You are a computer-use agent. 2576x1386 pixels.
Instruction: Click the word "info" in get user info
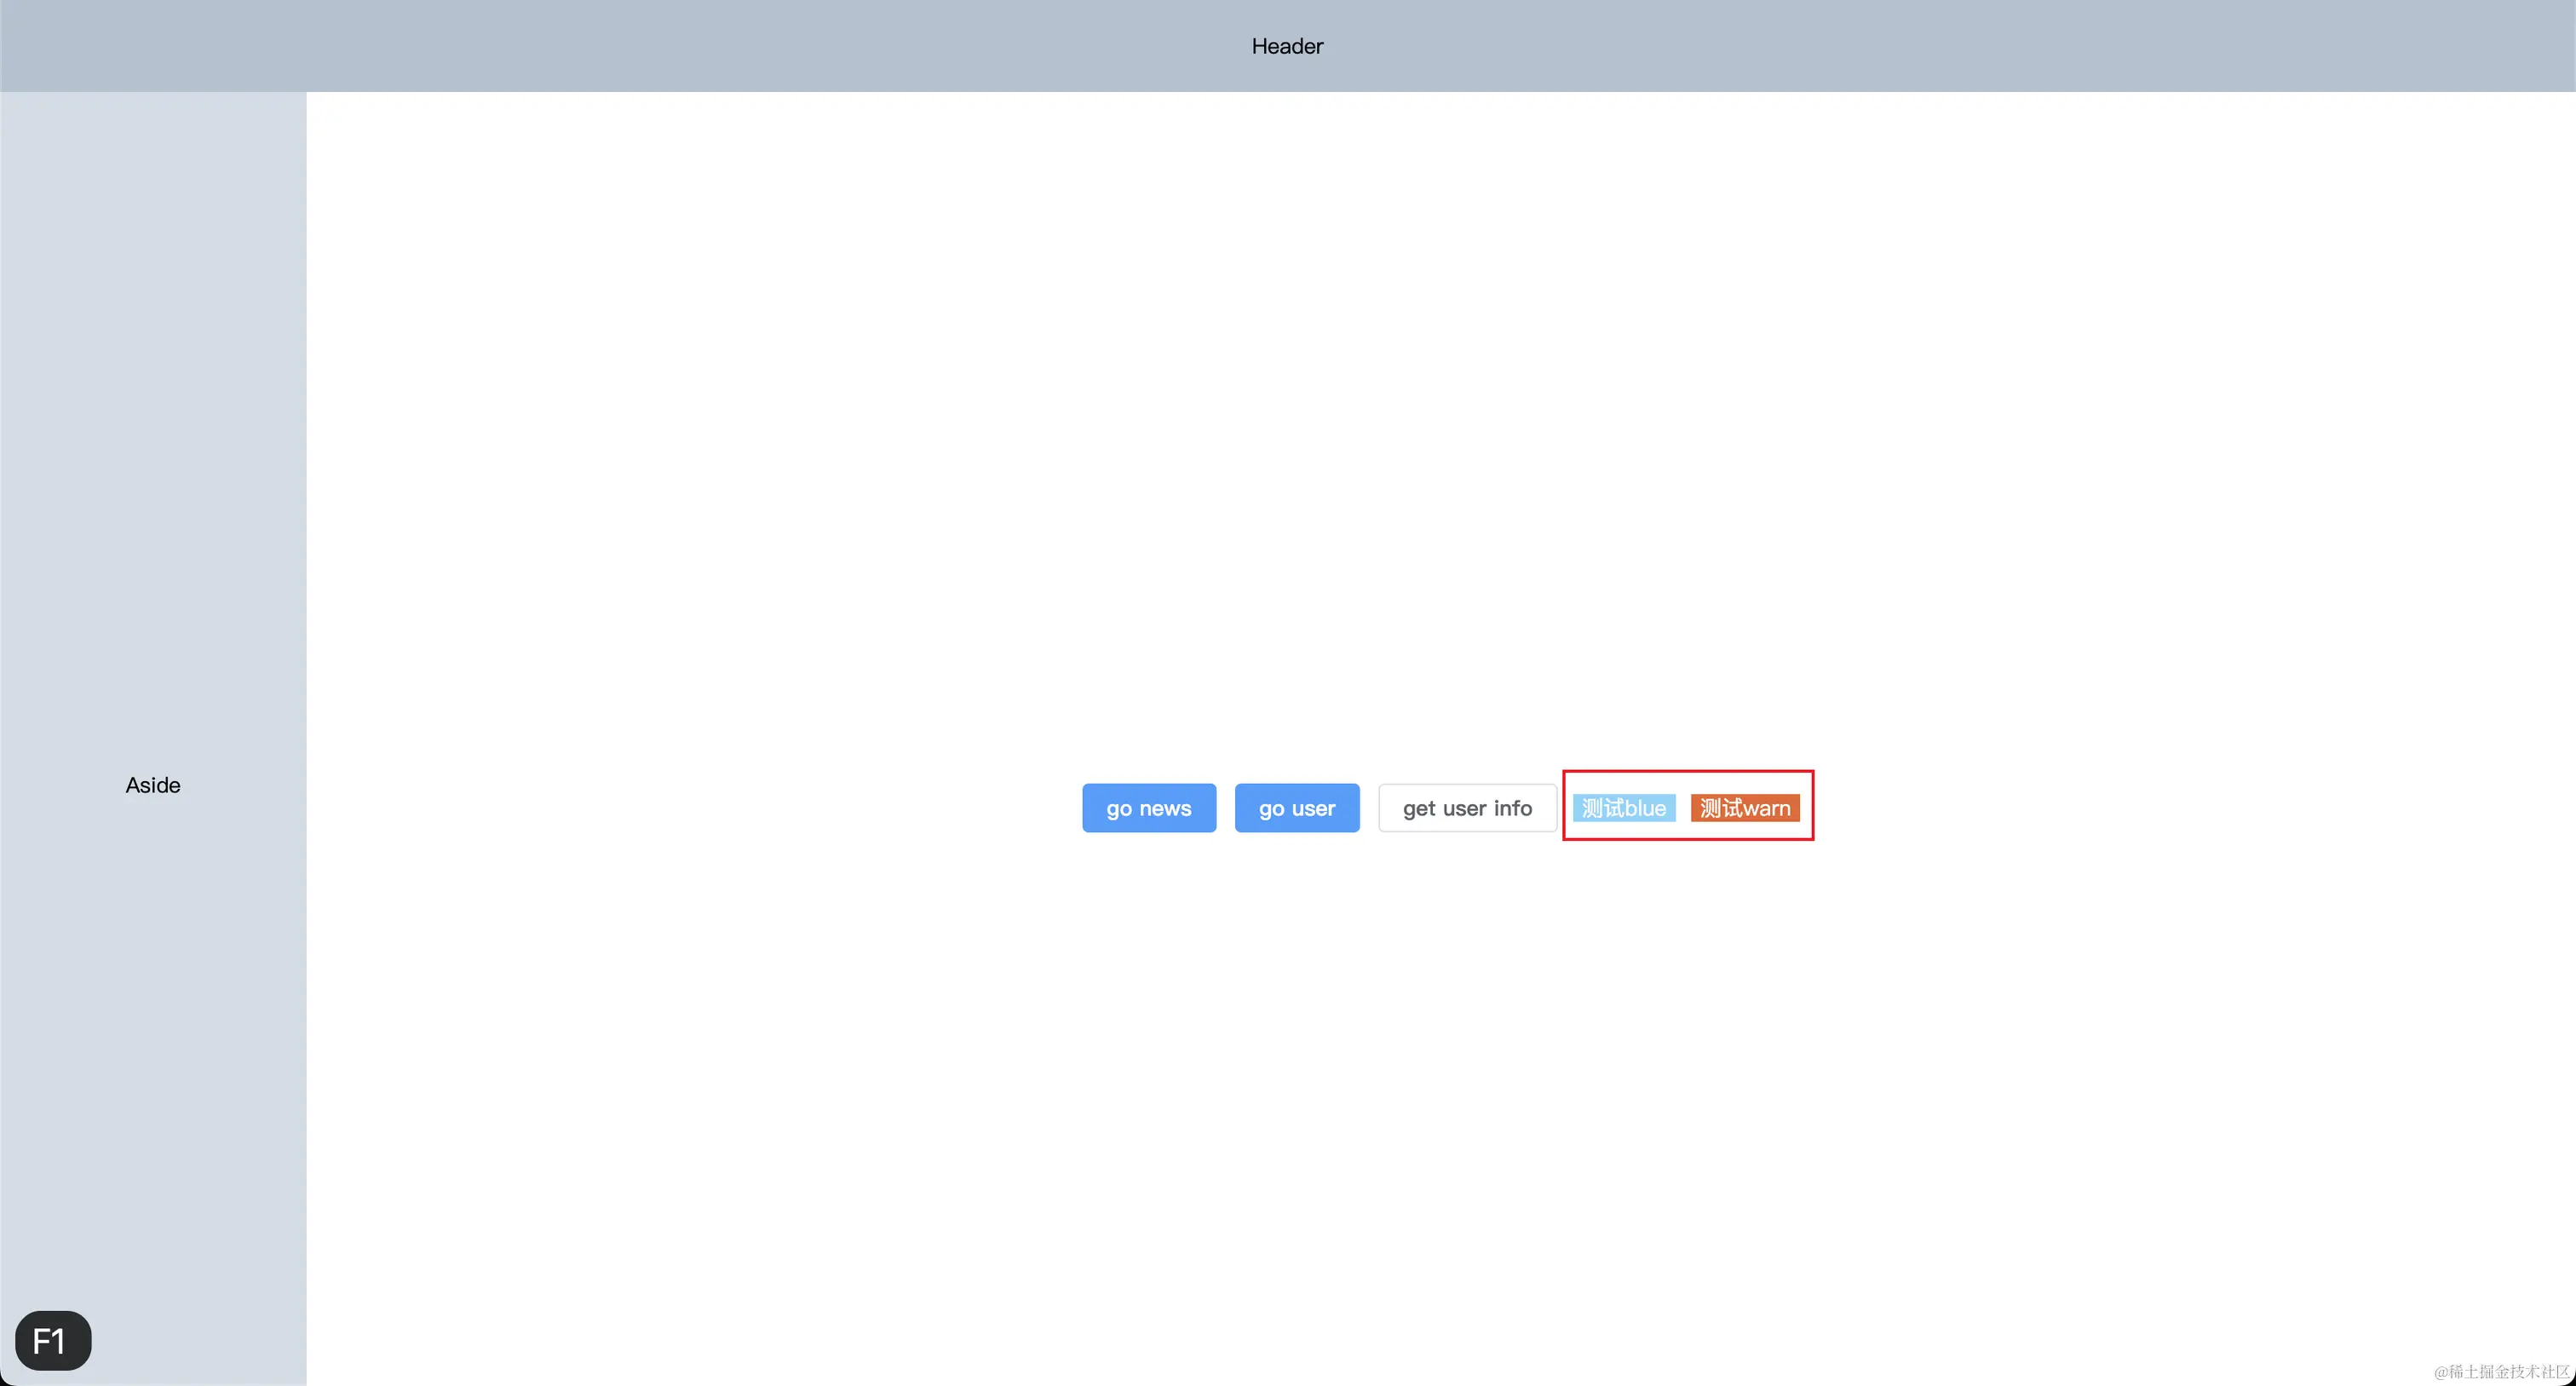coord(1512,808)
